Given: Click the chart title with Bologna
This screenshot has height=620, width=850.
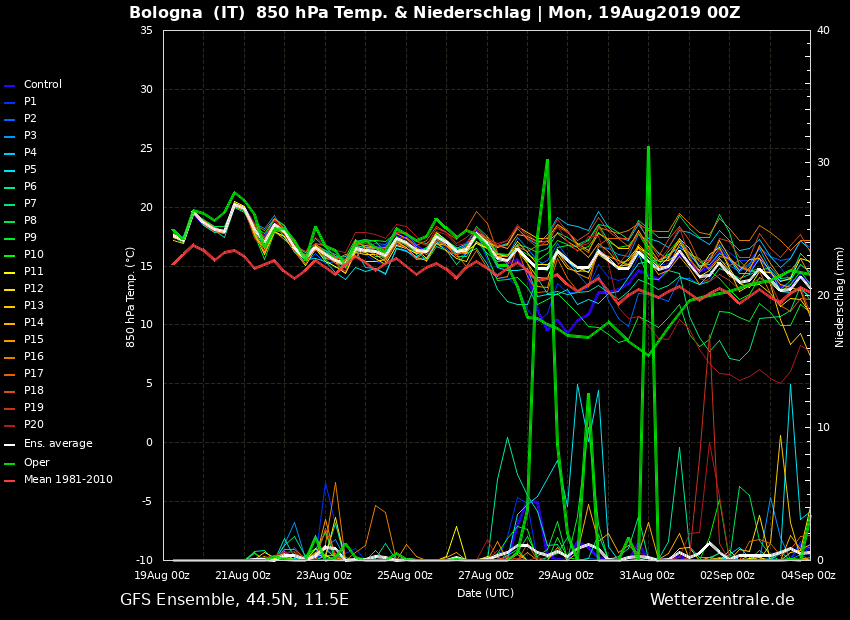Looking at the screenshot, I should [x=434, y=13].
